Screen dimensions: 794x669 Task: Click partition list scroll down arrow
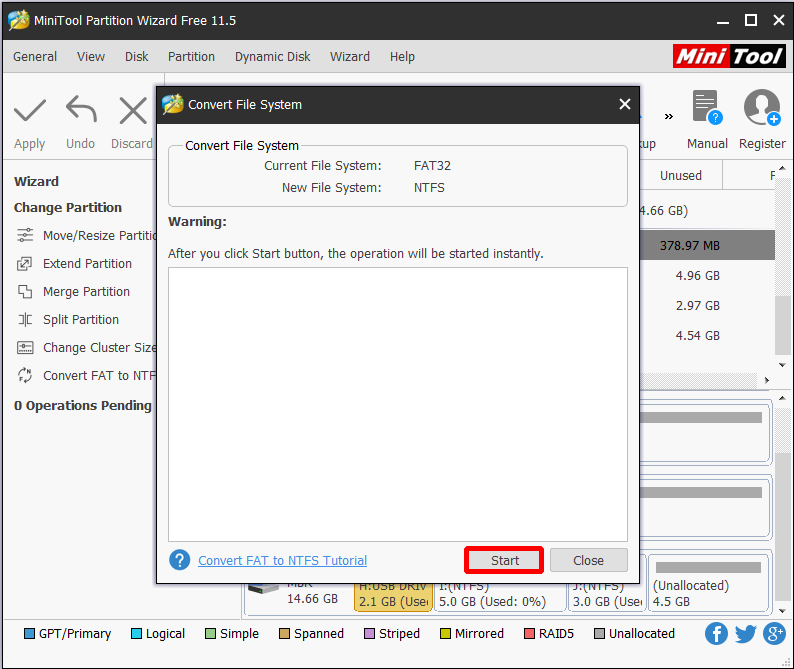click(x=782, y=365)
